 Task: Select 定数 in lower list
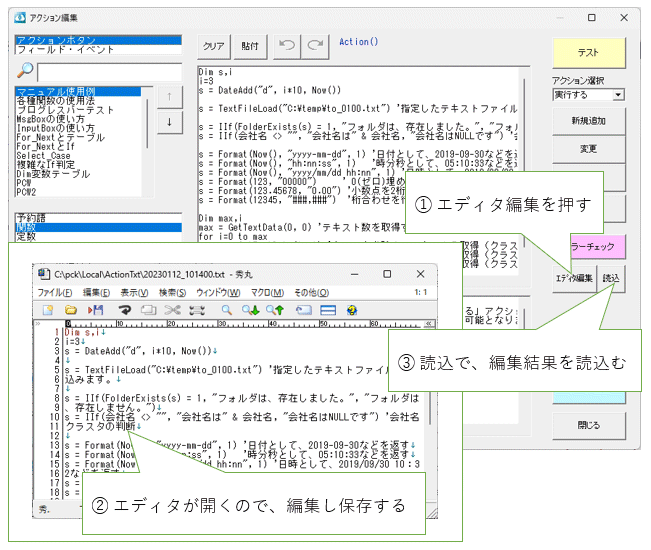coord(99,237)
